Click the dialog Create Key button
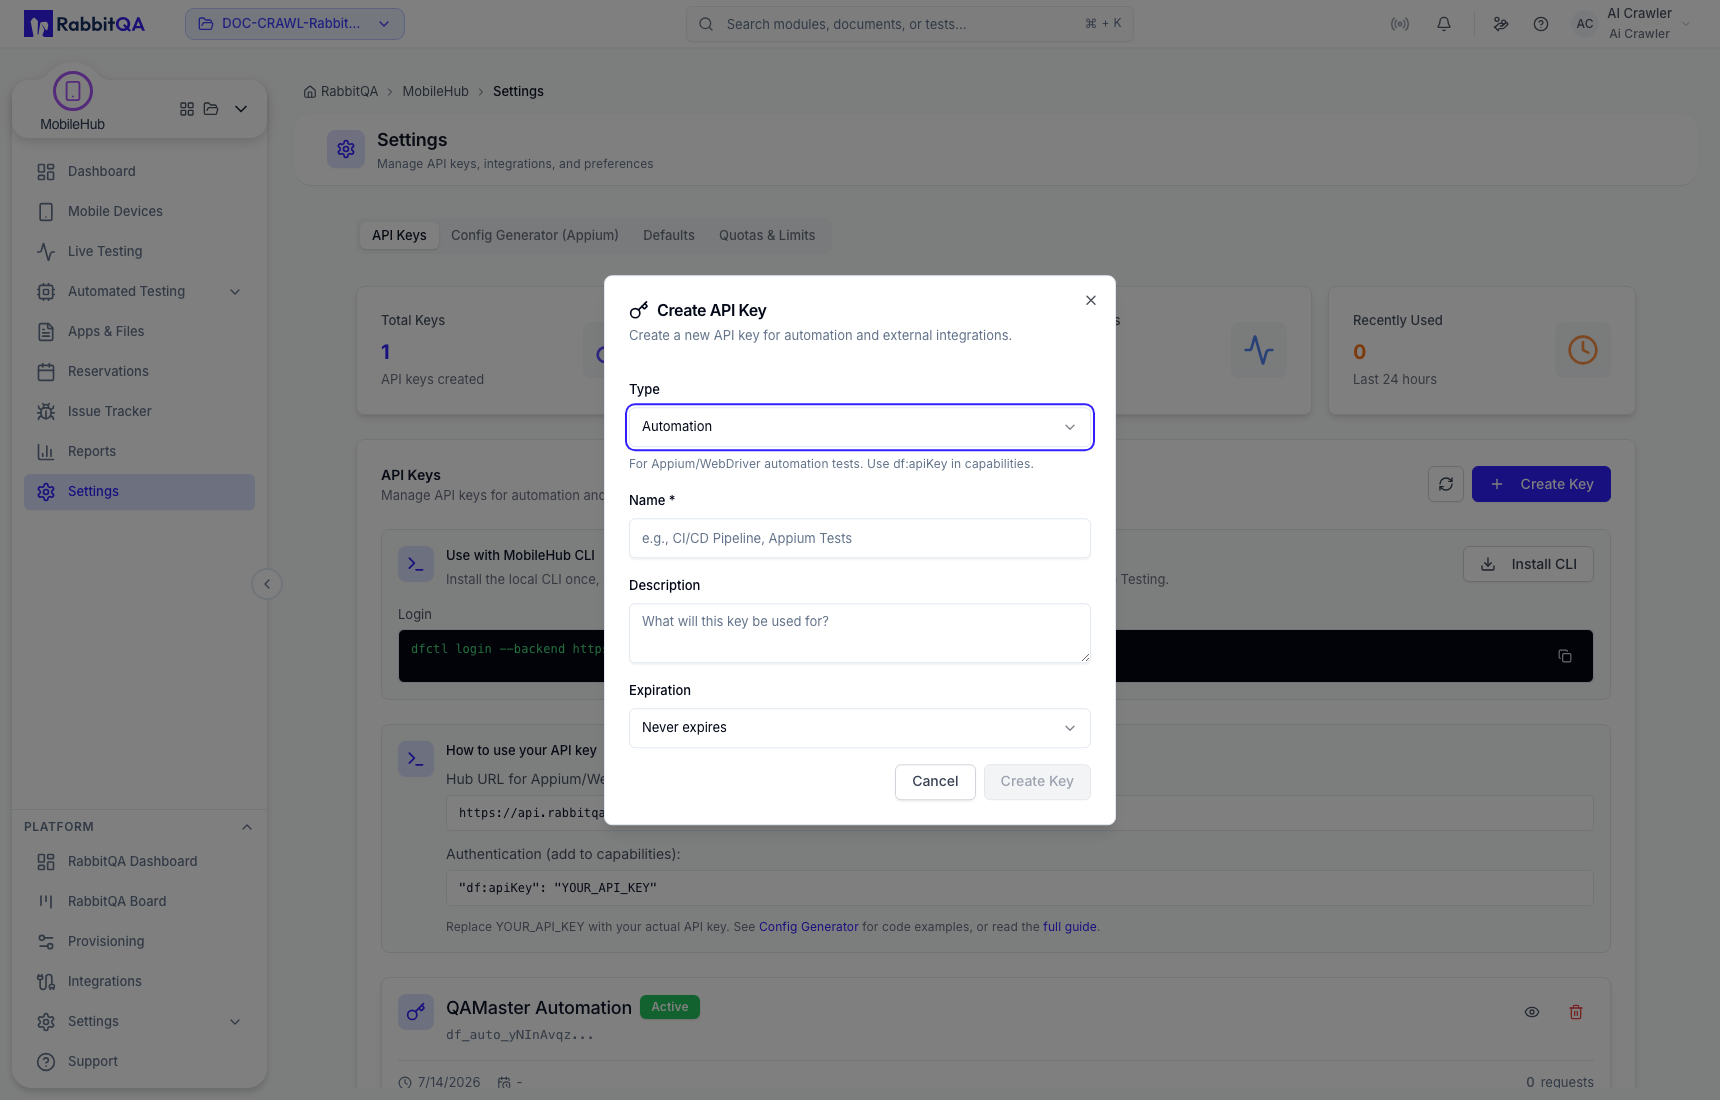Image resolution: width=1720 pixels, height=1100 pixels. 1037,781
